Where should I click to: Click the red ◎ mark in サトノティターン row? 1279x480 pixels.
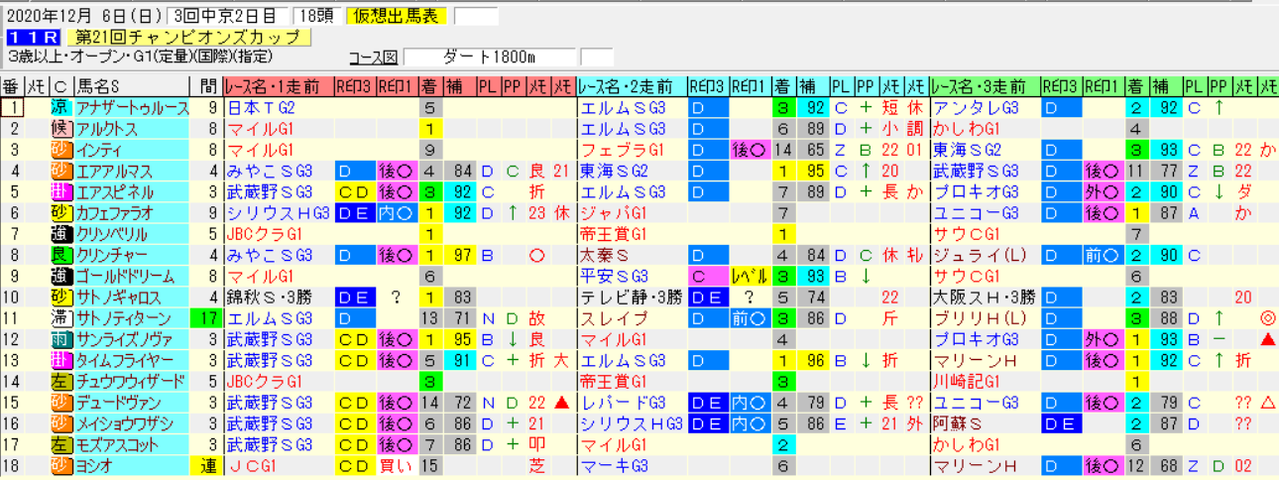1268,318
